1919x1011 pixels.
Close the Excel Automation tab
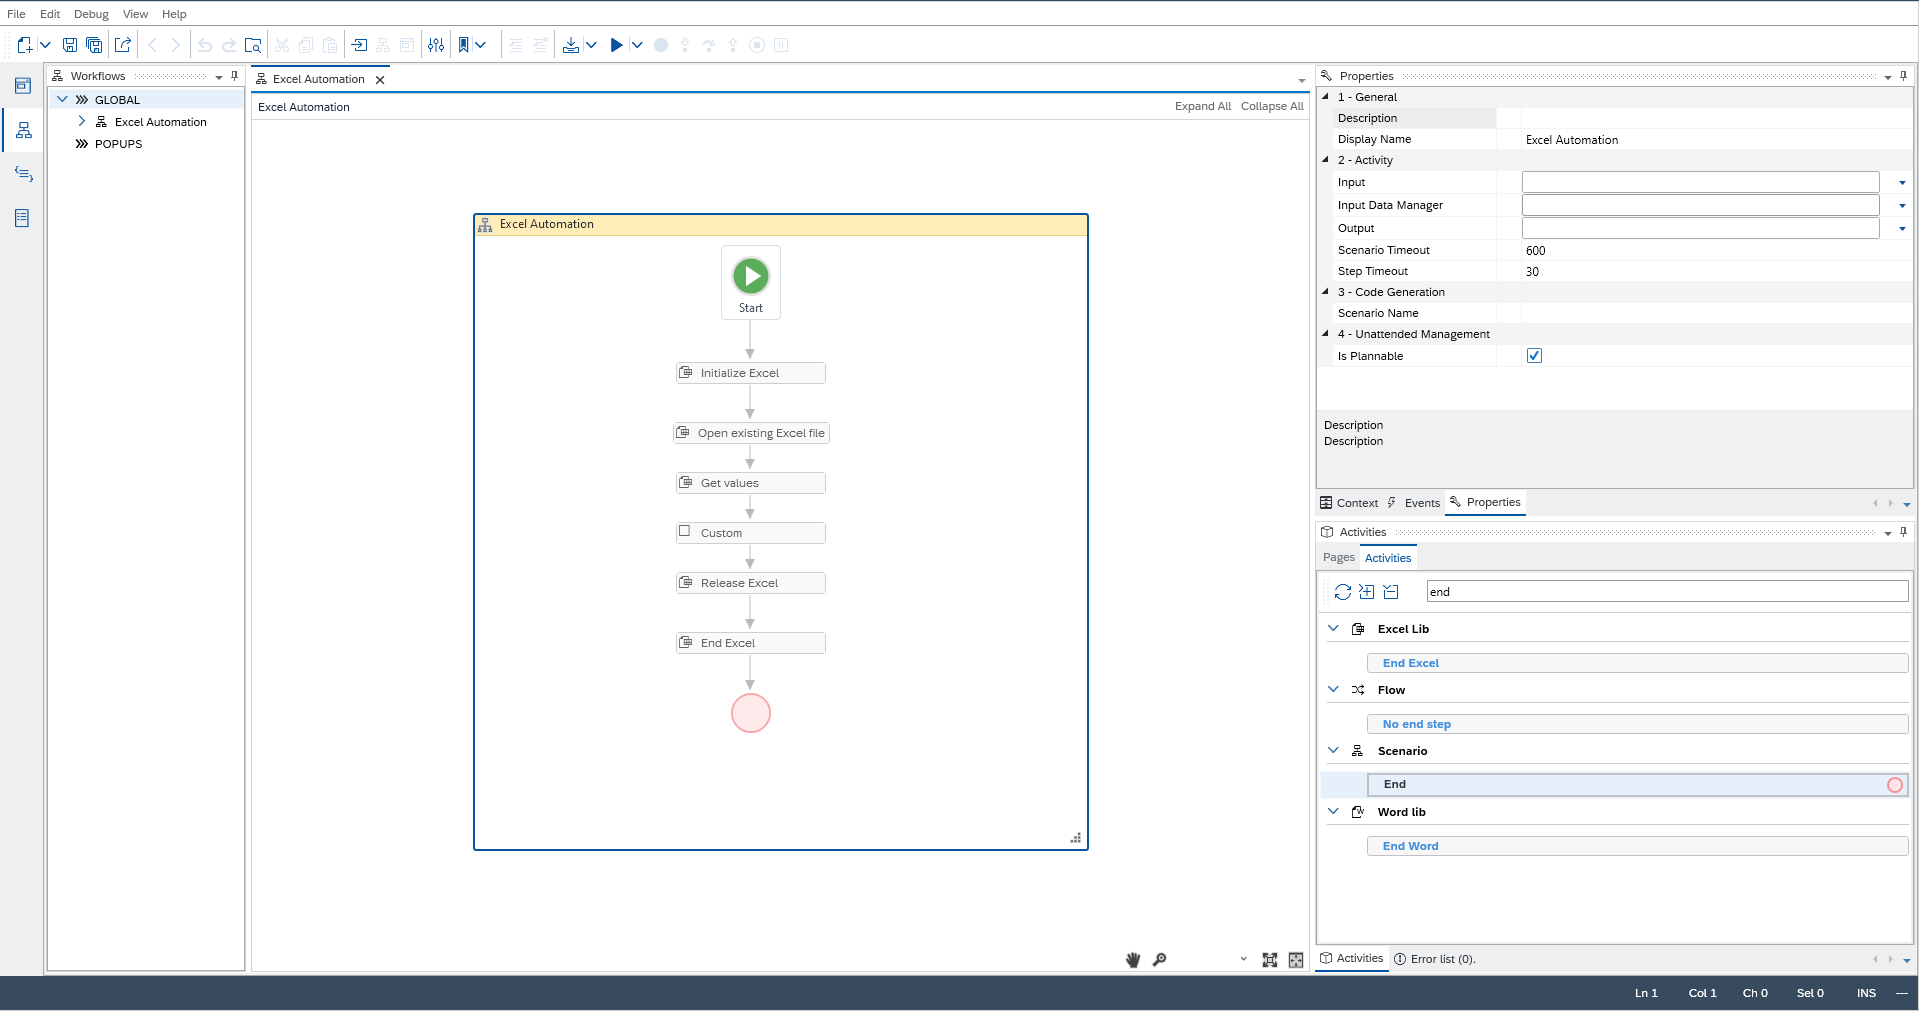coord(380,80)
